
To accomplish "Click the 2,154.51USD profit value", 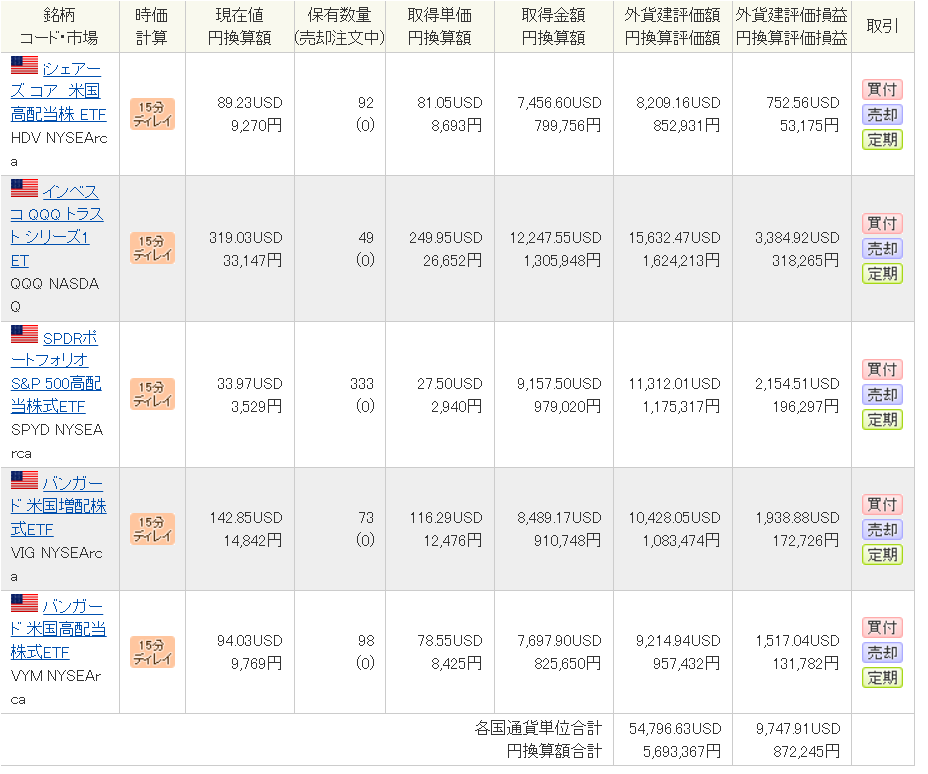I will click(x=797, y=384).
